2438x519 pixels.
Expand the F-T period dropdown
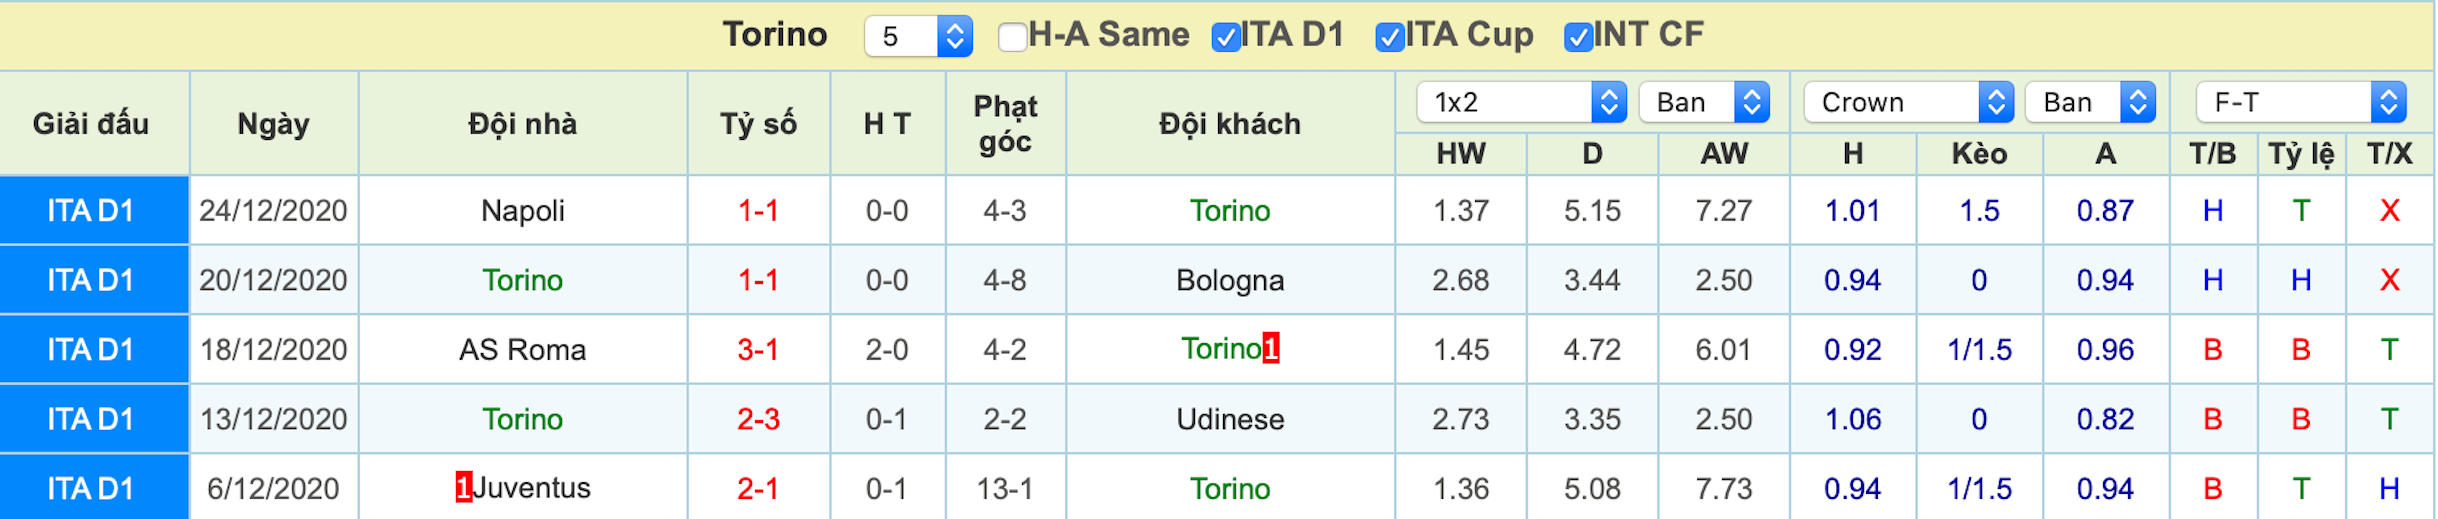point(2301,102)
